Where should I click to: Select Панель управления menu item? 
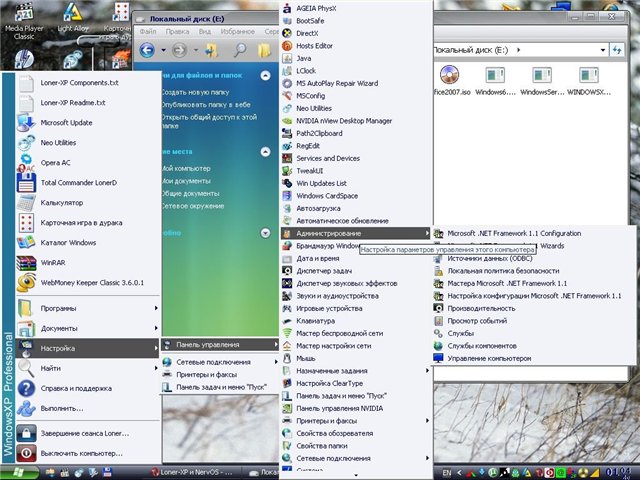pyautogui.click(x=220, y=344)
